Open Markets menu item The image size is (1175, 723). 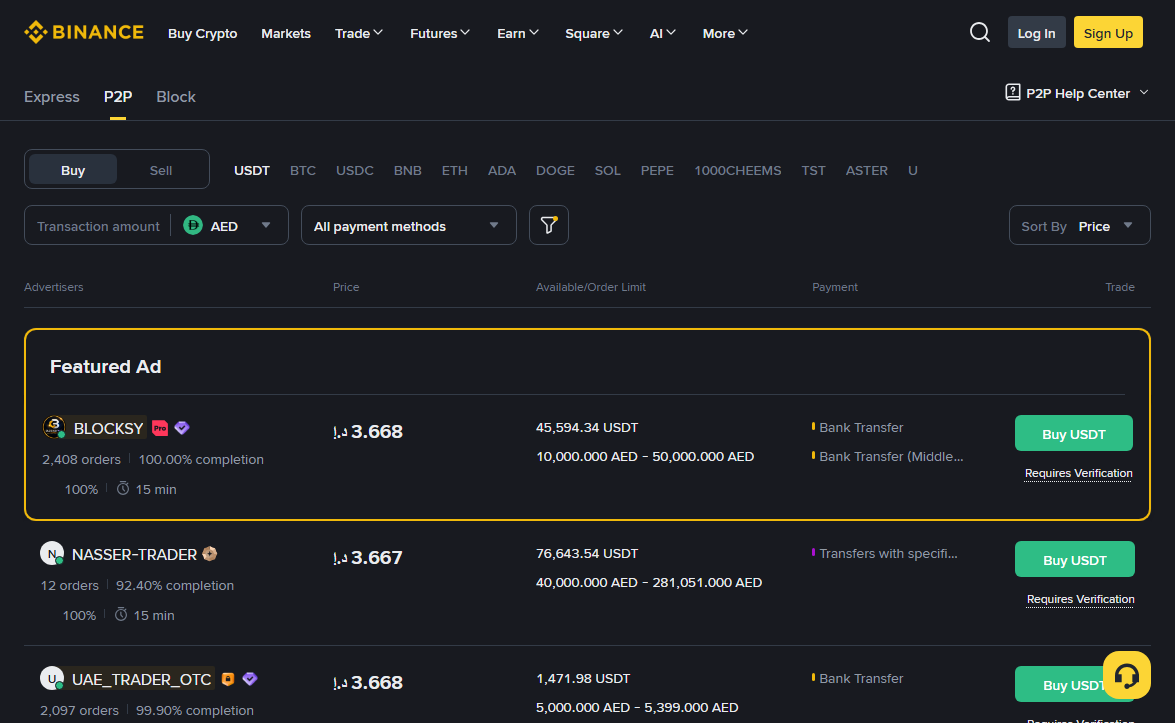coord(286,33)
